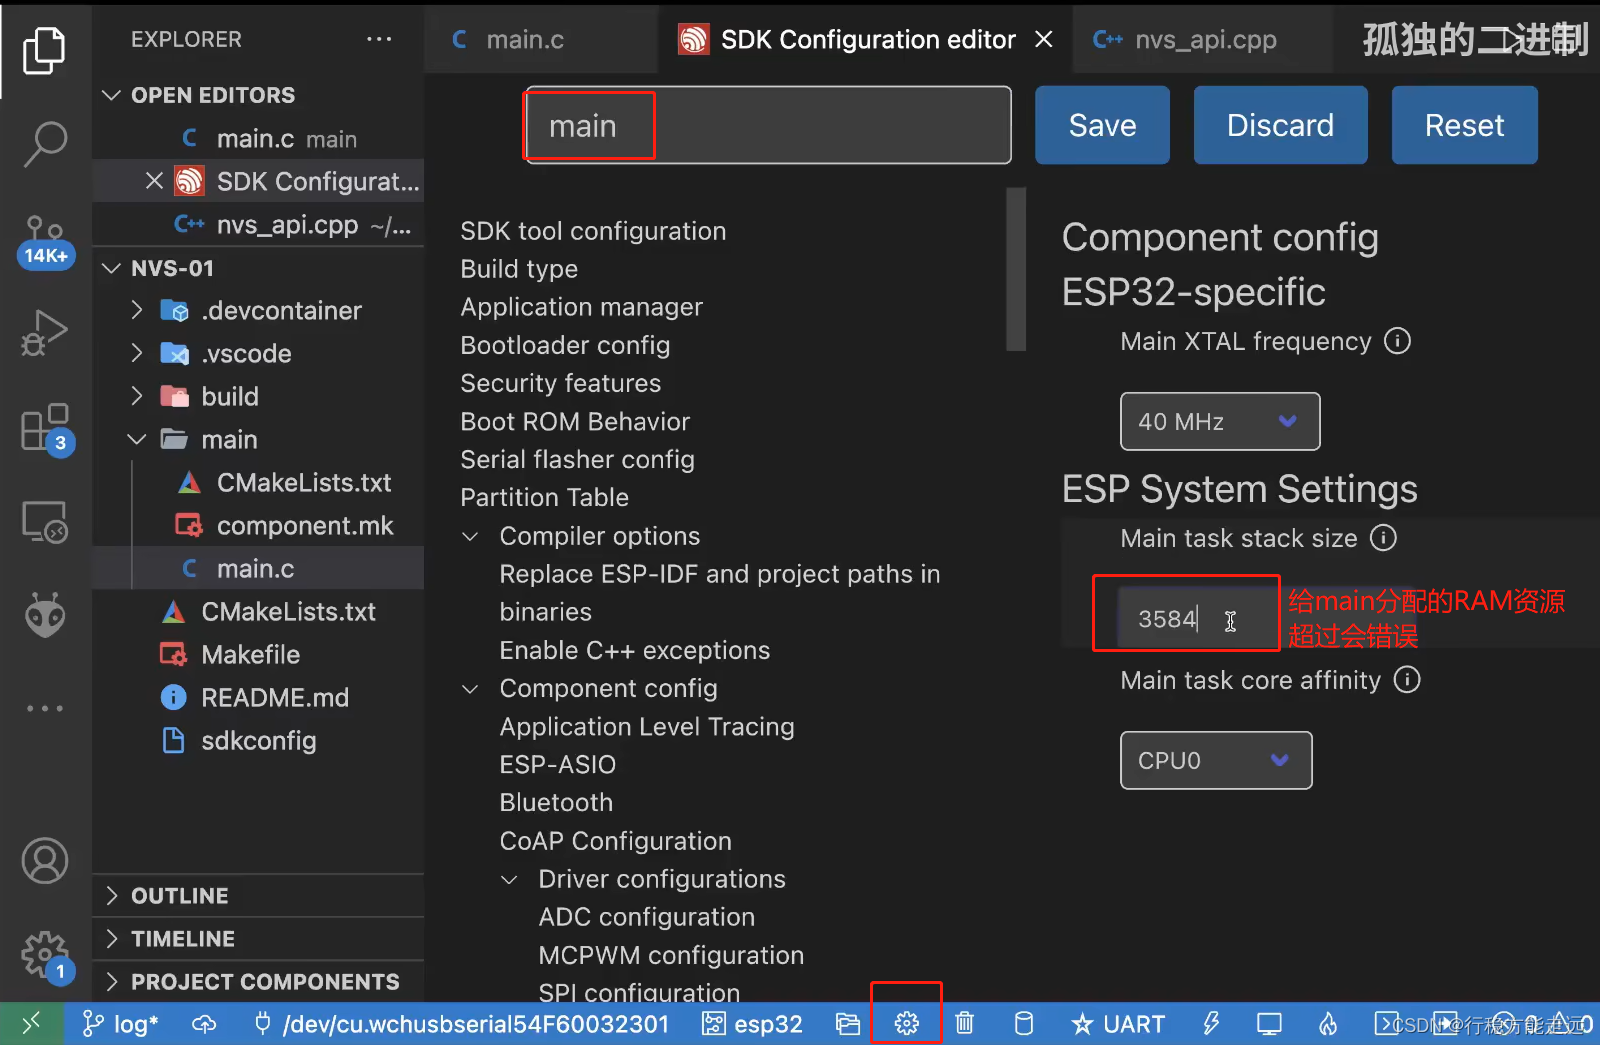Open the Remote Explorer view

point(45,522)
